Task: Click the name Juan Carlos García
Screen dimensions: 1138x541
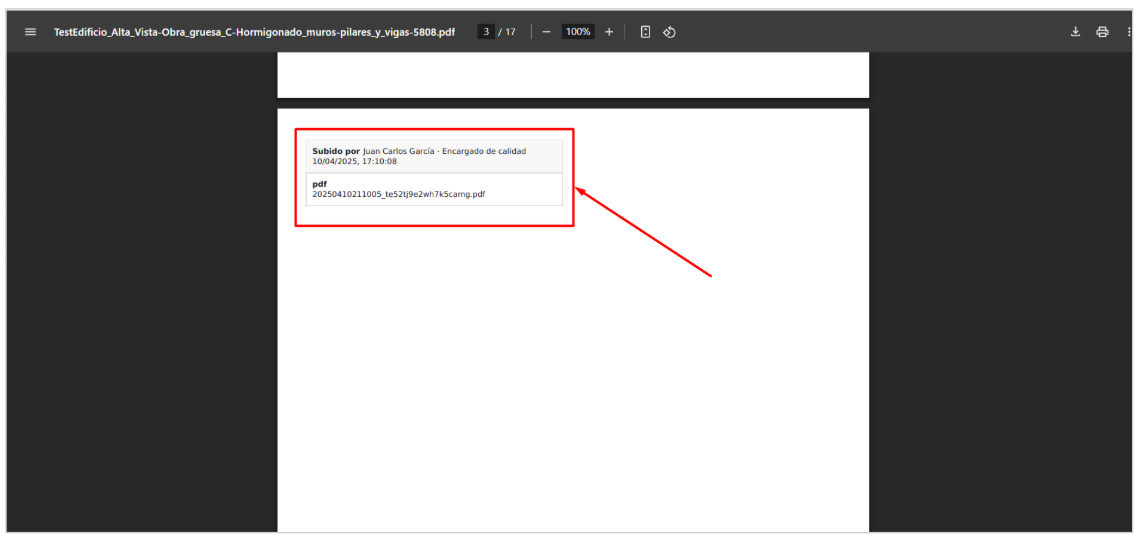Action: click(x=397, y=151)
